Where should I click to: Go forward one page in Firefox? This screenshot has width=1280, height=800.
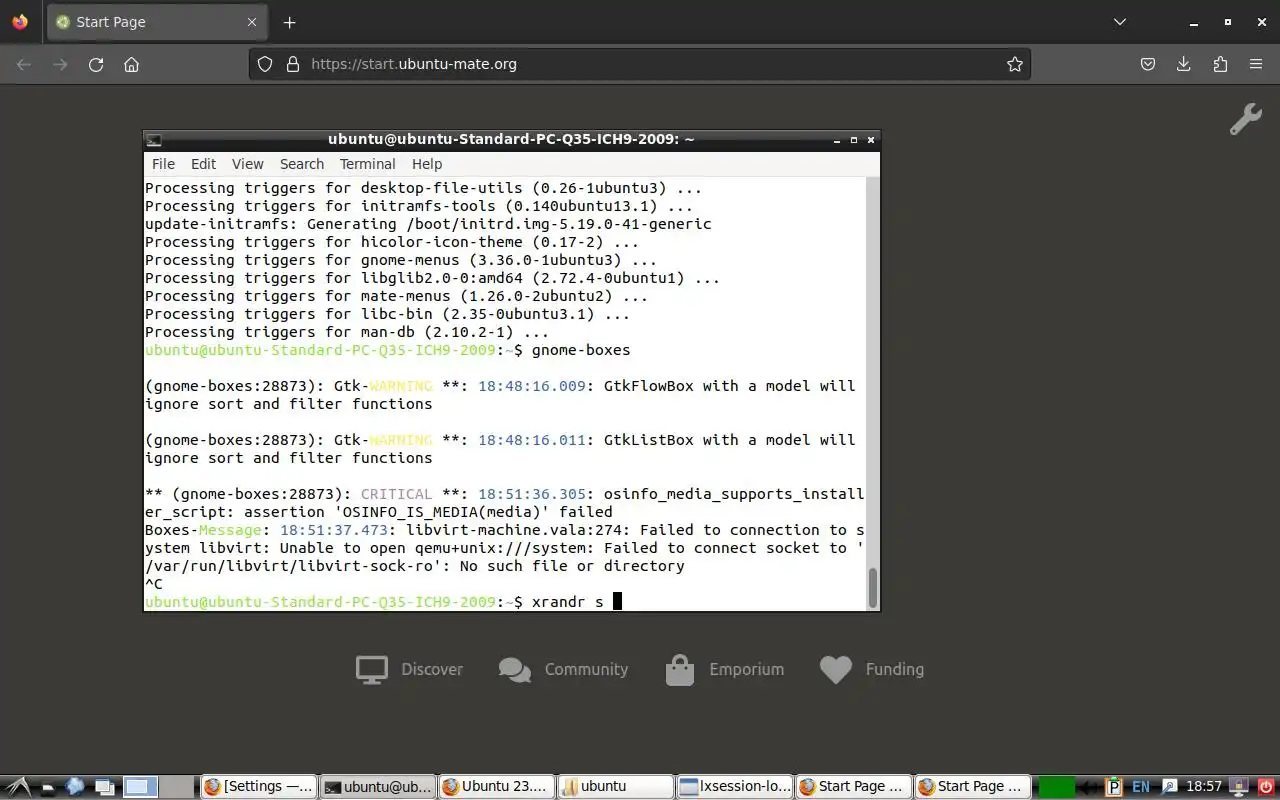click(60, 64)
